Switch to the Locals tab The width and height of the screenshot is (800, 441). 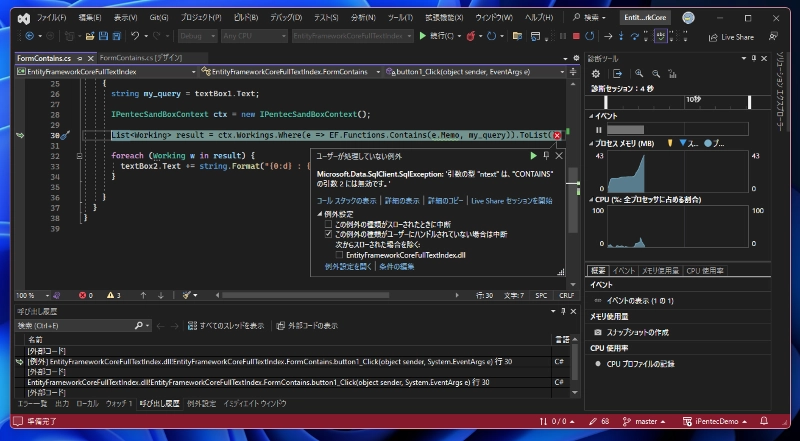87,403
